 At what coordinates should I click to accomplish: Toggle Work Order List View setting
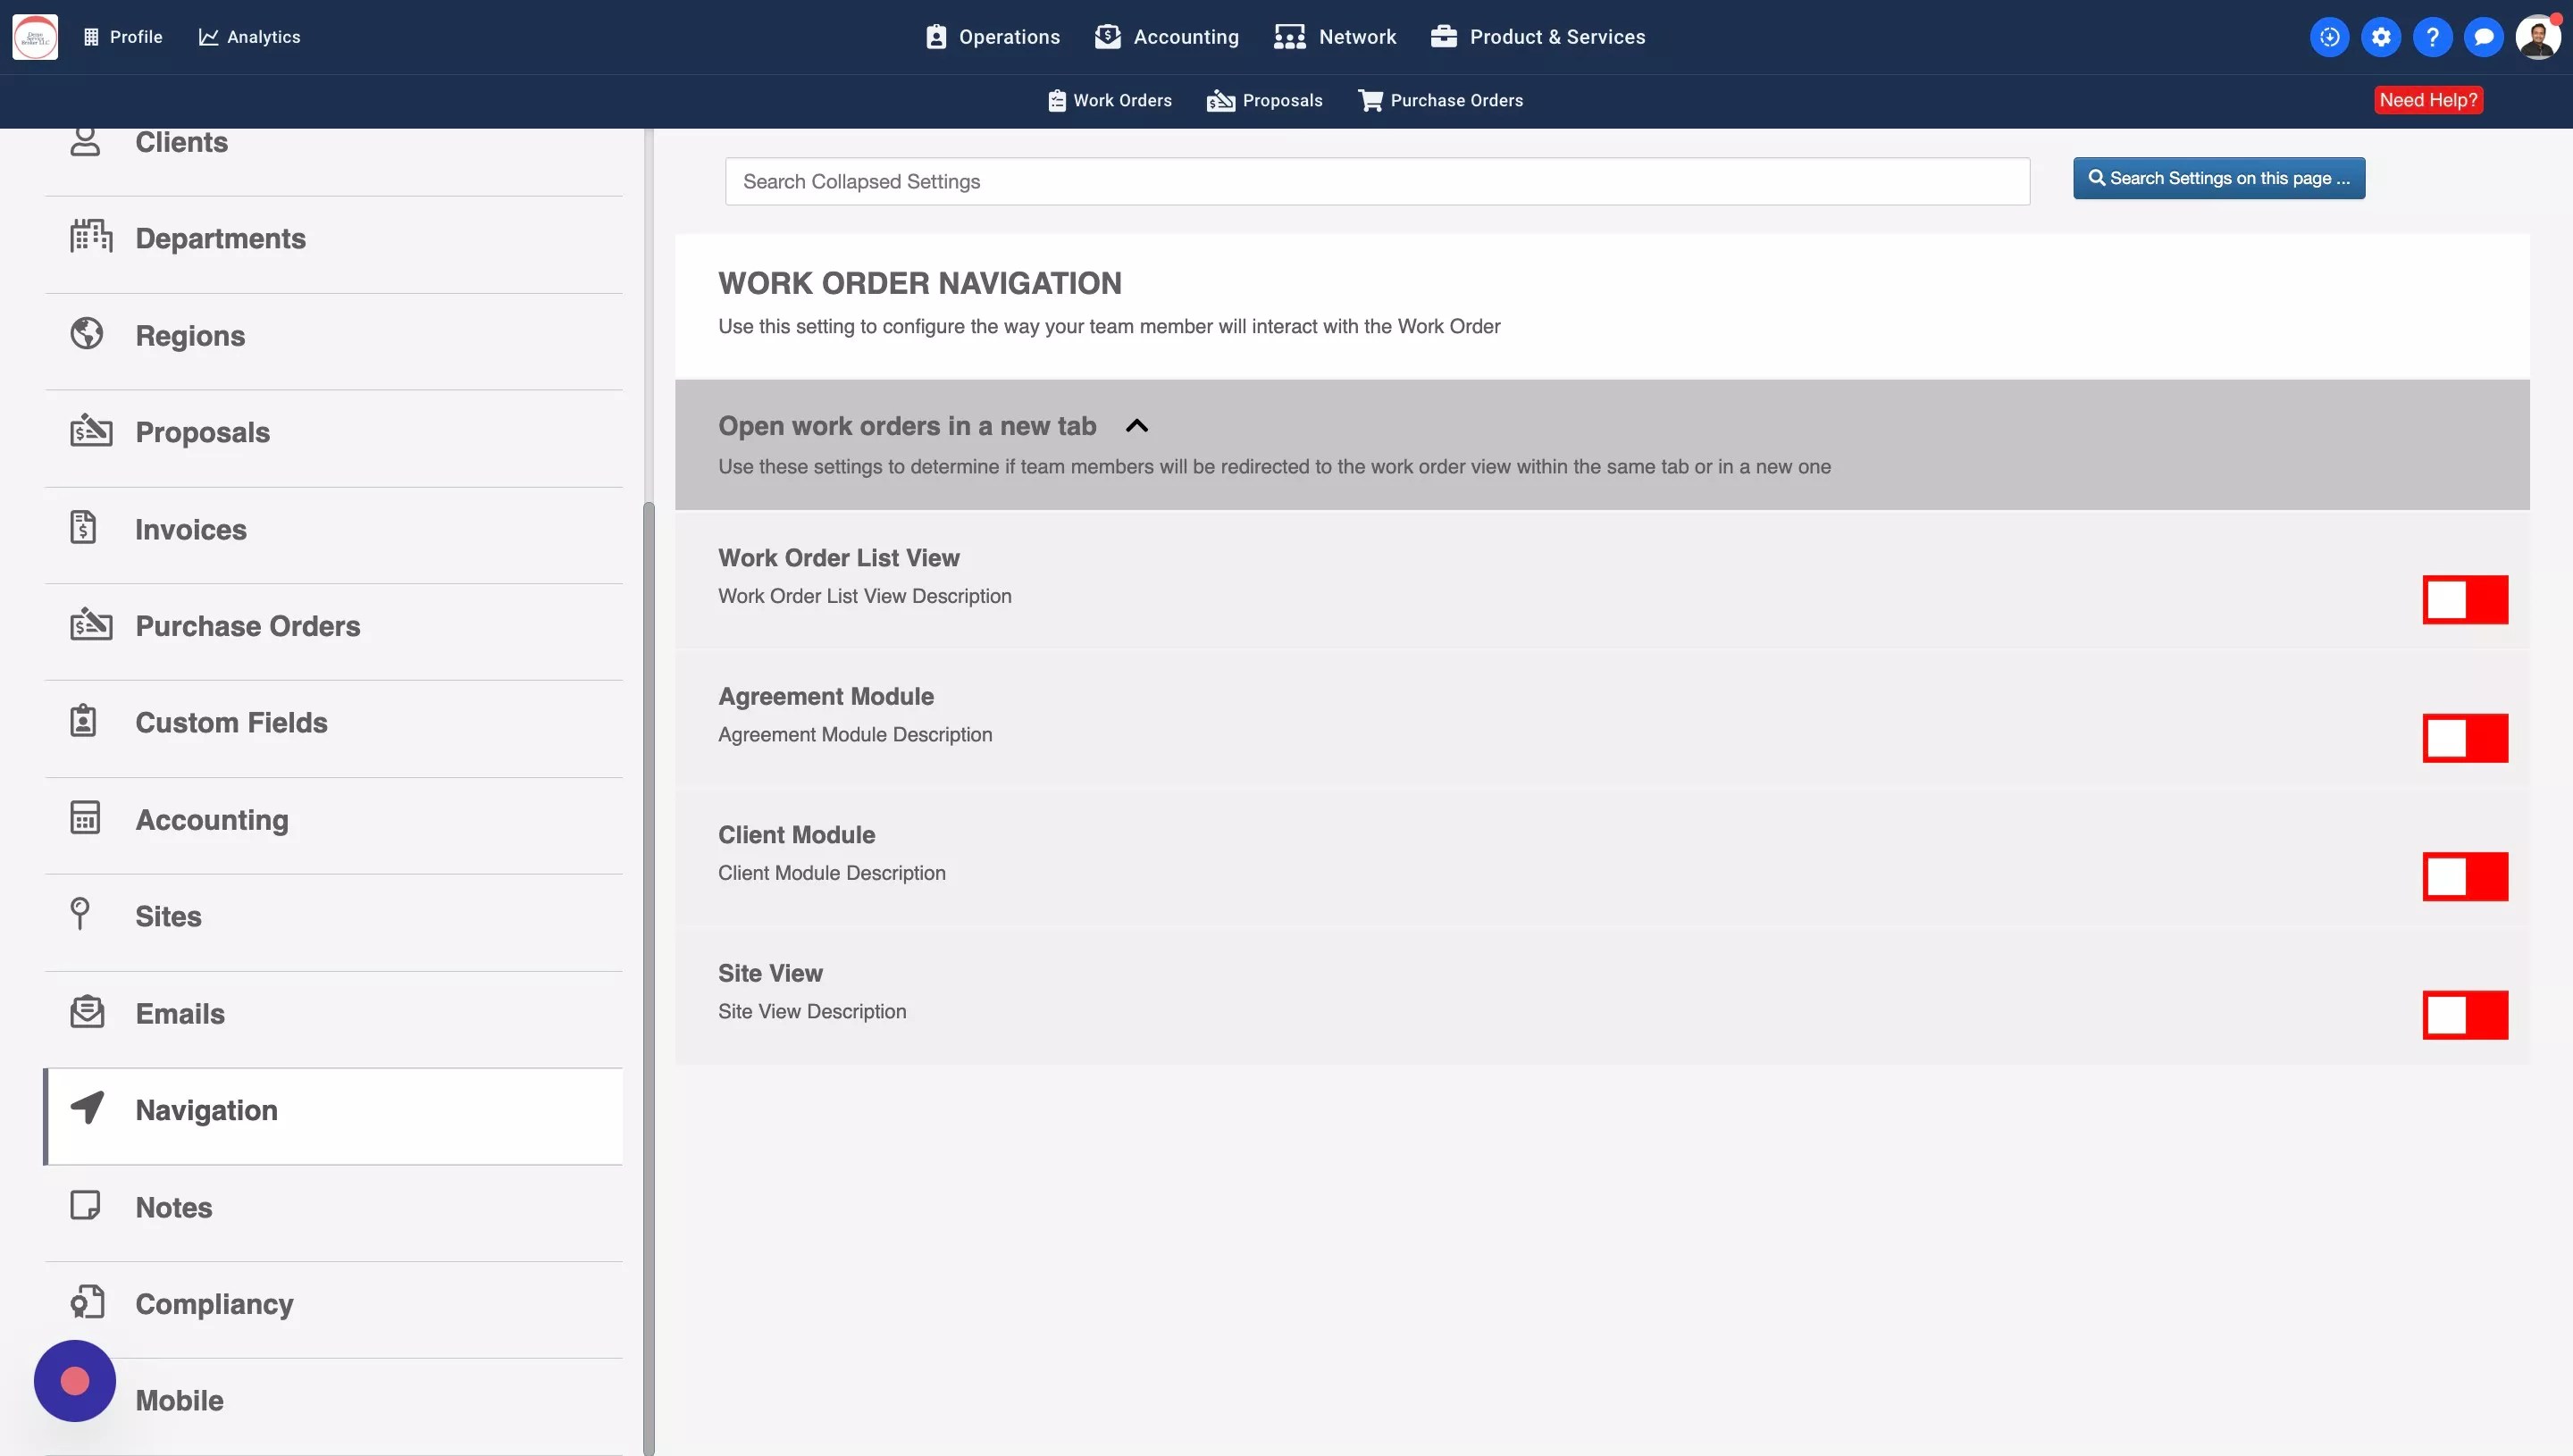[2466, 600]
